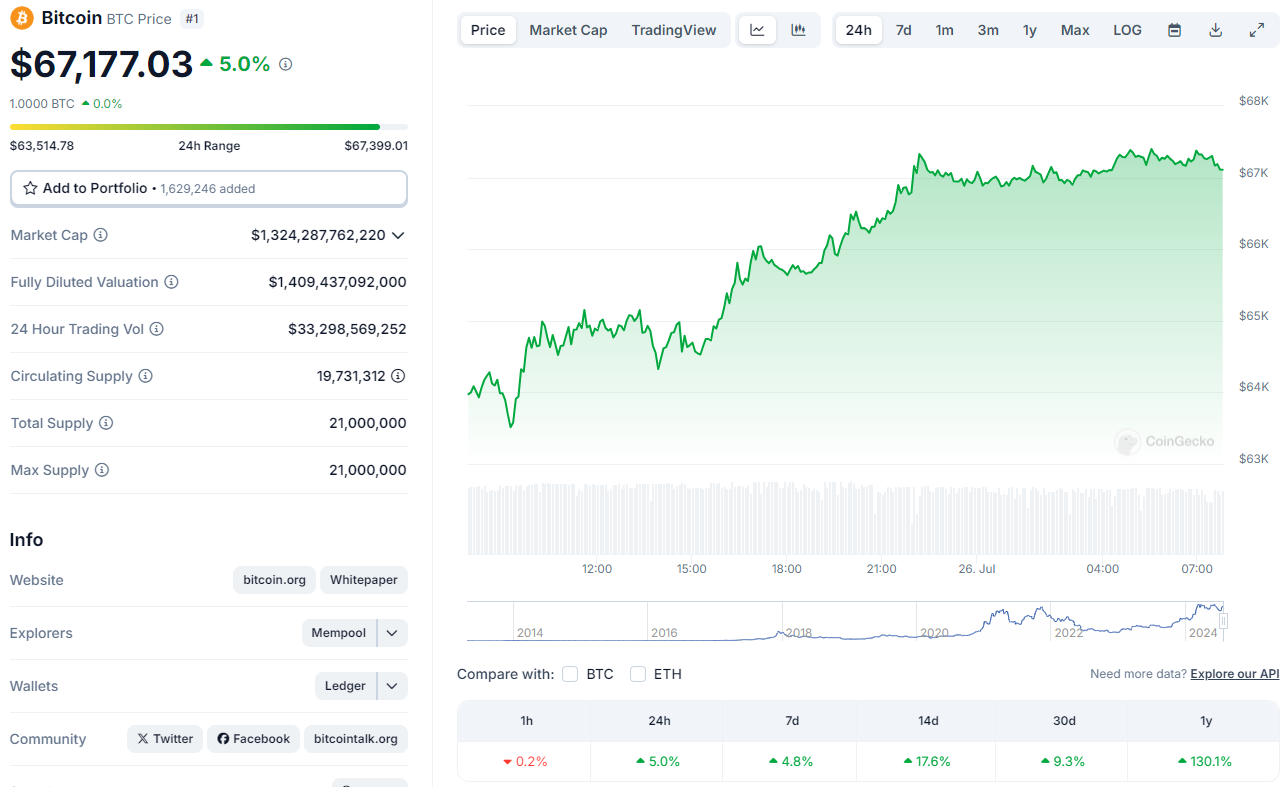The image size is (1286, 787).
Task: Click the 14d 17.6% change cell
Action: pos(928,761)
